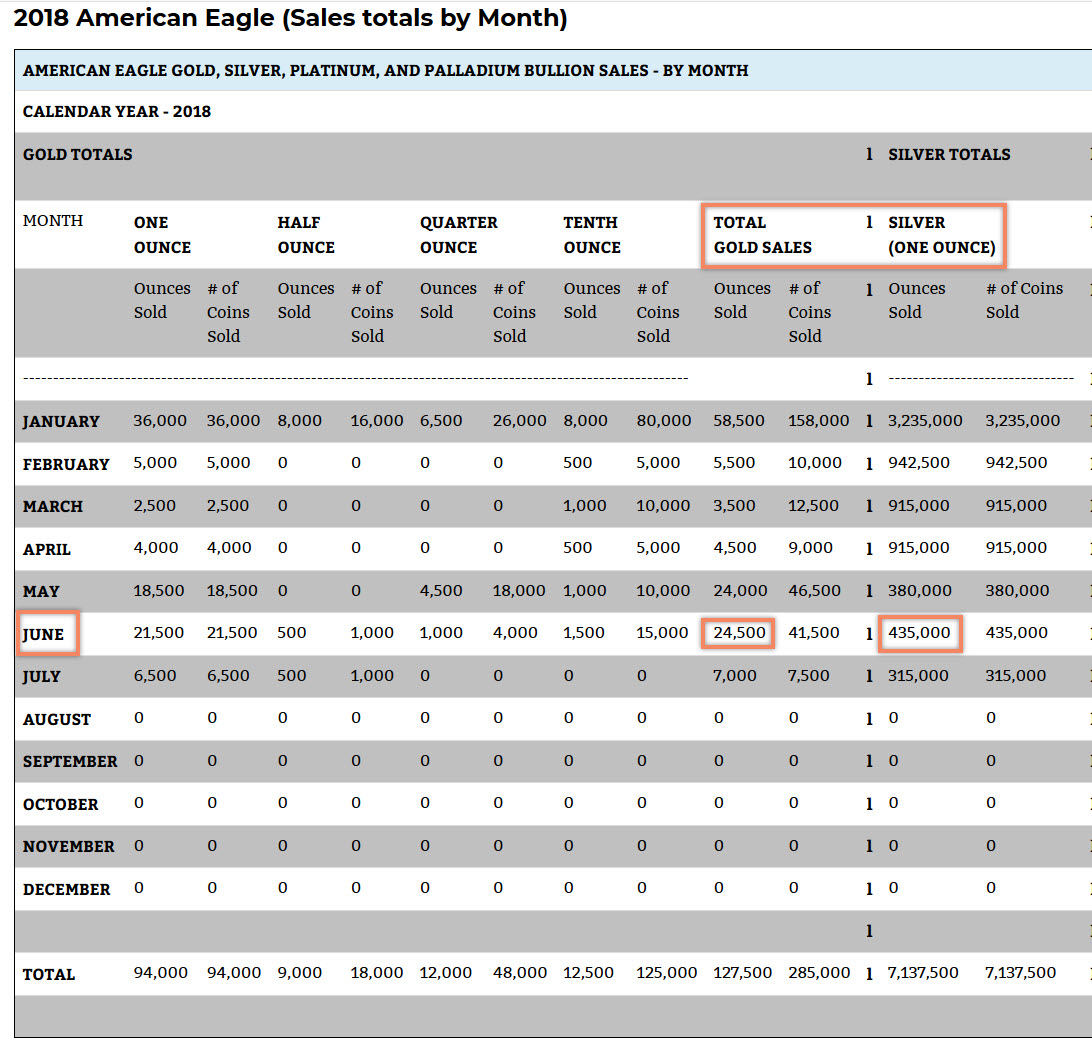
Task: Select March total gold ounces value 3,500
Action: click(734, 506)
